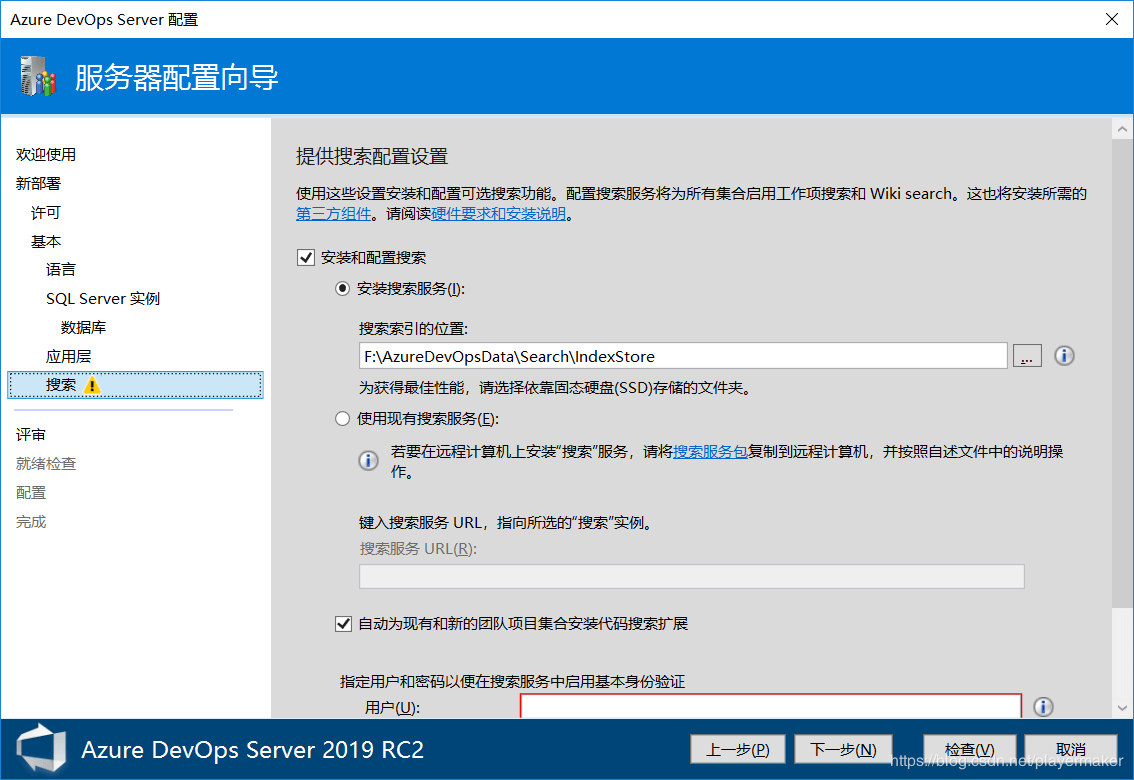Open the 搜索服务包 link
The image size is (1134, 780).
pyautogui.click(x=710, y=451)
